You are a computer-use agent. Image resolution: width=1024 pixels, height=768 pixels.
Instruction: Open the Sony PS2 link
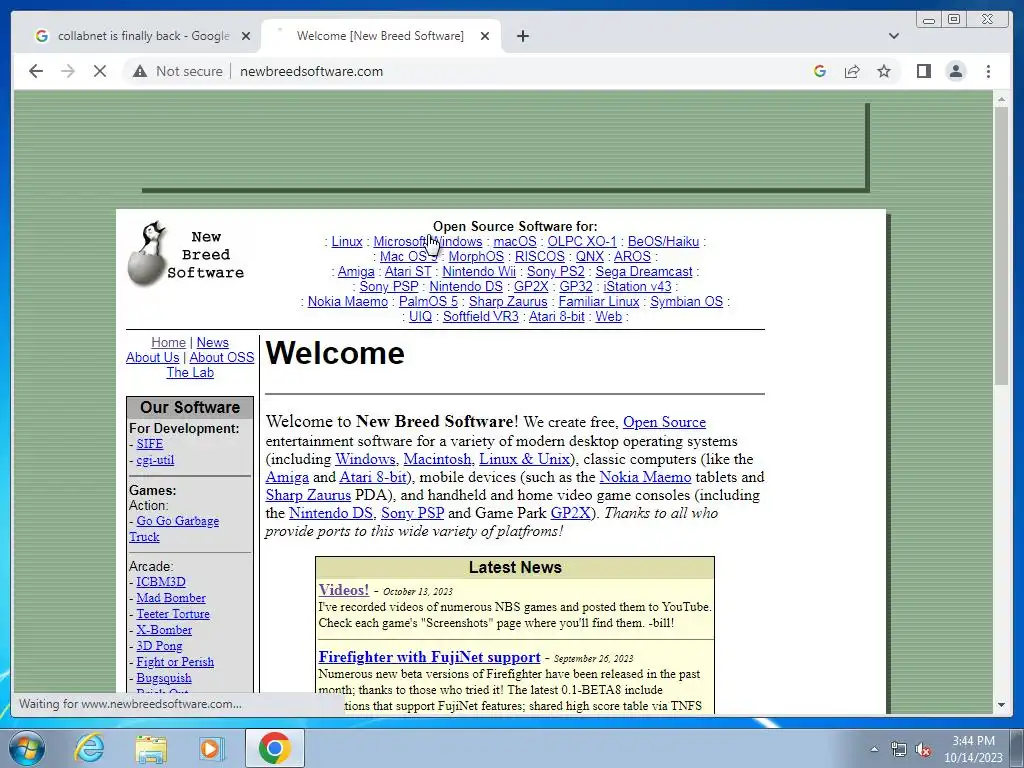click(555, 272)
